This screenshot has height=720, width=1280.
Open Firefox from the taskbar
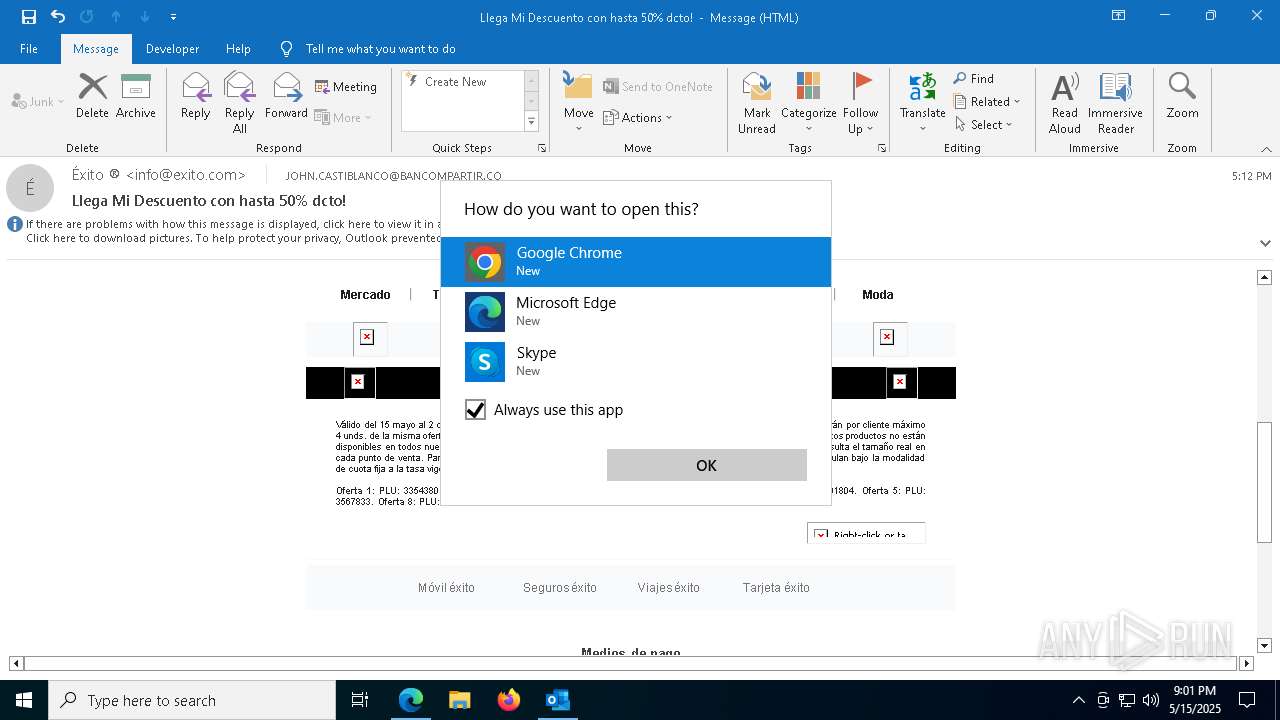coord(508,700)
